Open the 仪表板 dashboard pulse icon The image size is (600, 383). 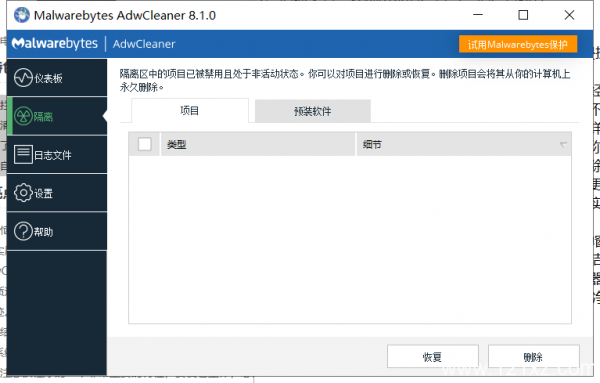[x=23, y=78]
